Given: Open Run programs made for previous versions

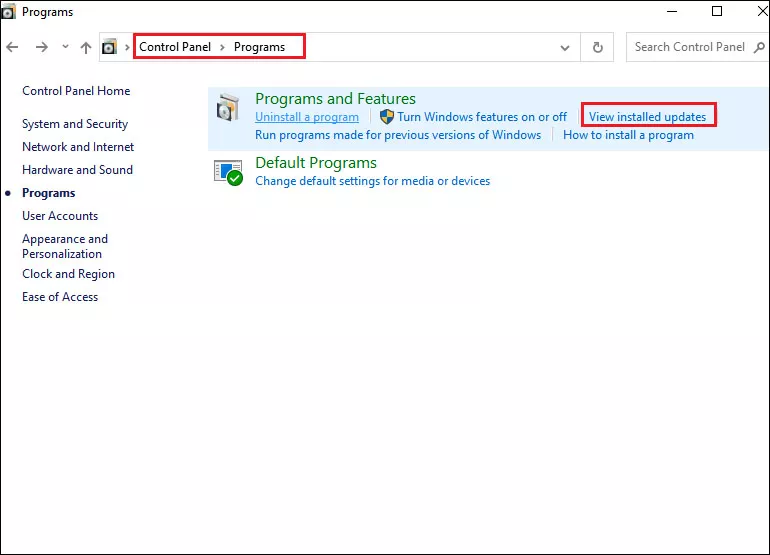Looking at the screenshot, I should [x=398, y=135].
